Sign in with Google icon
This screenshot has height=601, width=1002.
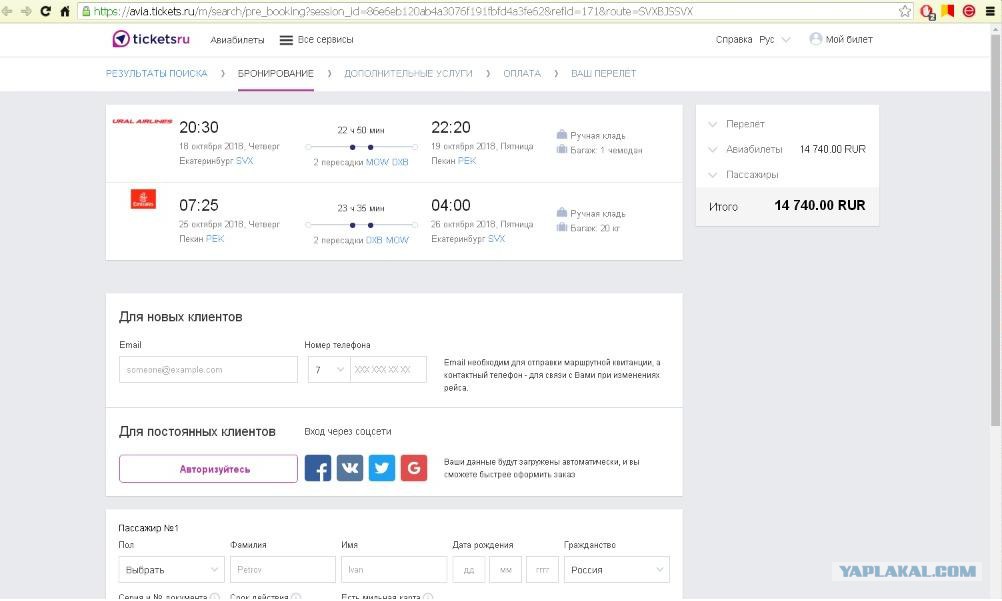413,468
